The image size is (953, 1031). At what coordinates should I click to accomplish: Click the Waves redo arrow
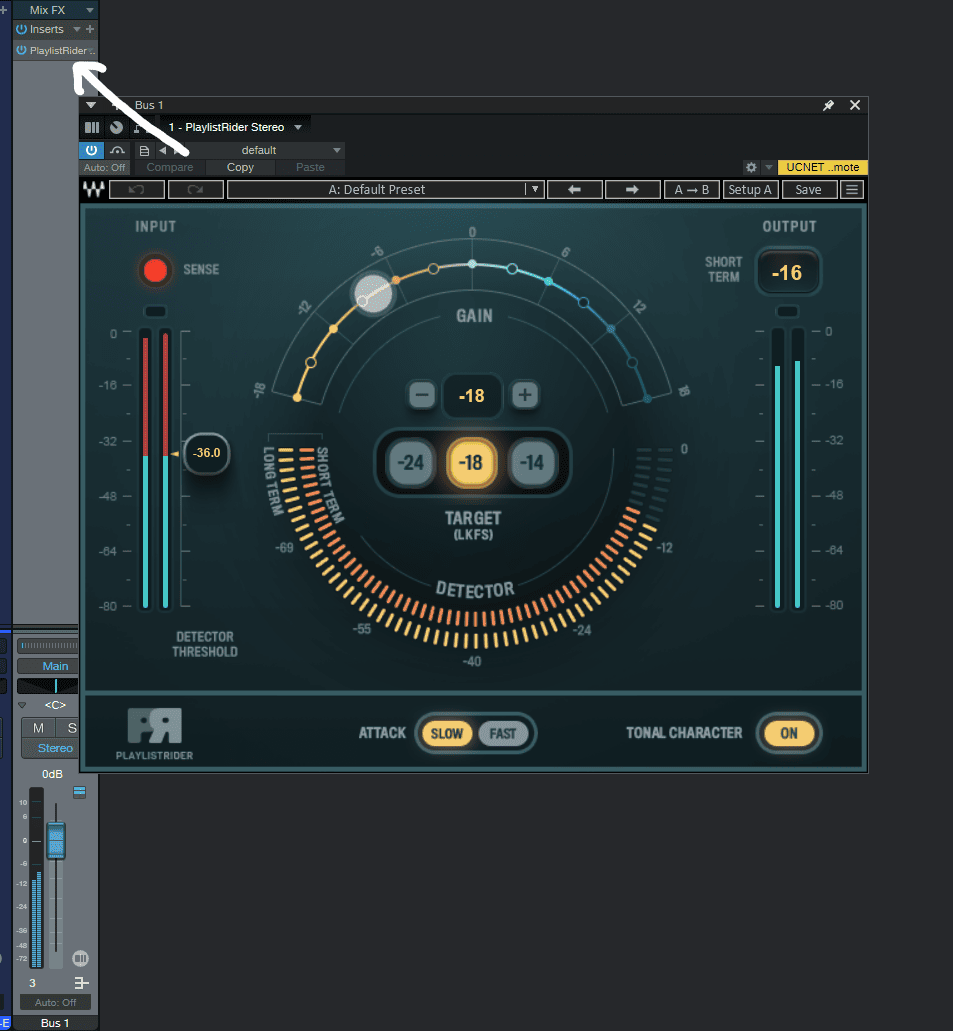click(196, 190)
